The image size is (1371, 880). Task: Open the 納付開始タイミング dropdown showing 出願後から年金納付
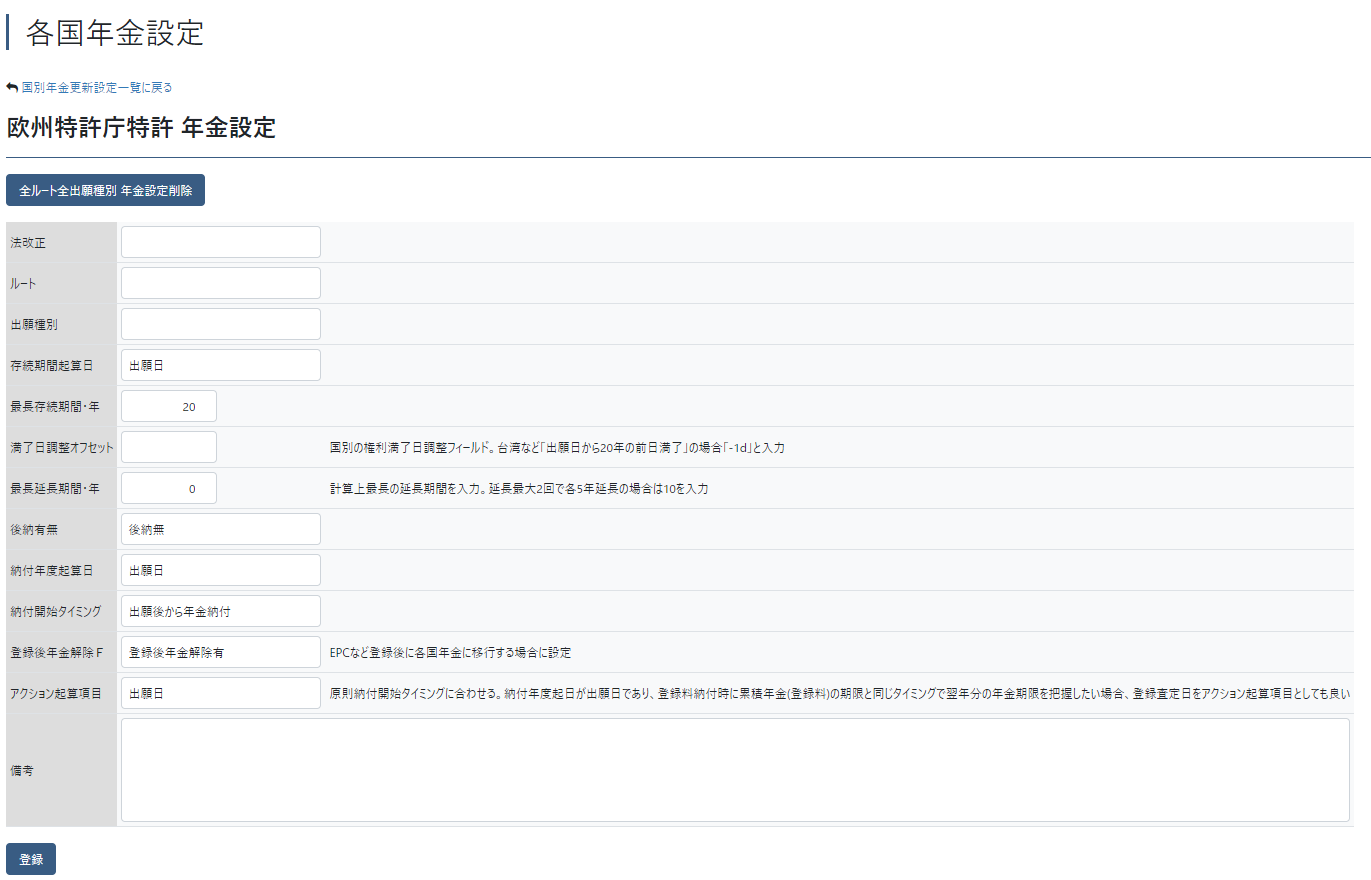click(x=221, y=611)
